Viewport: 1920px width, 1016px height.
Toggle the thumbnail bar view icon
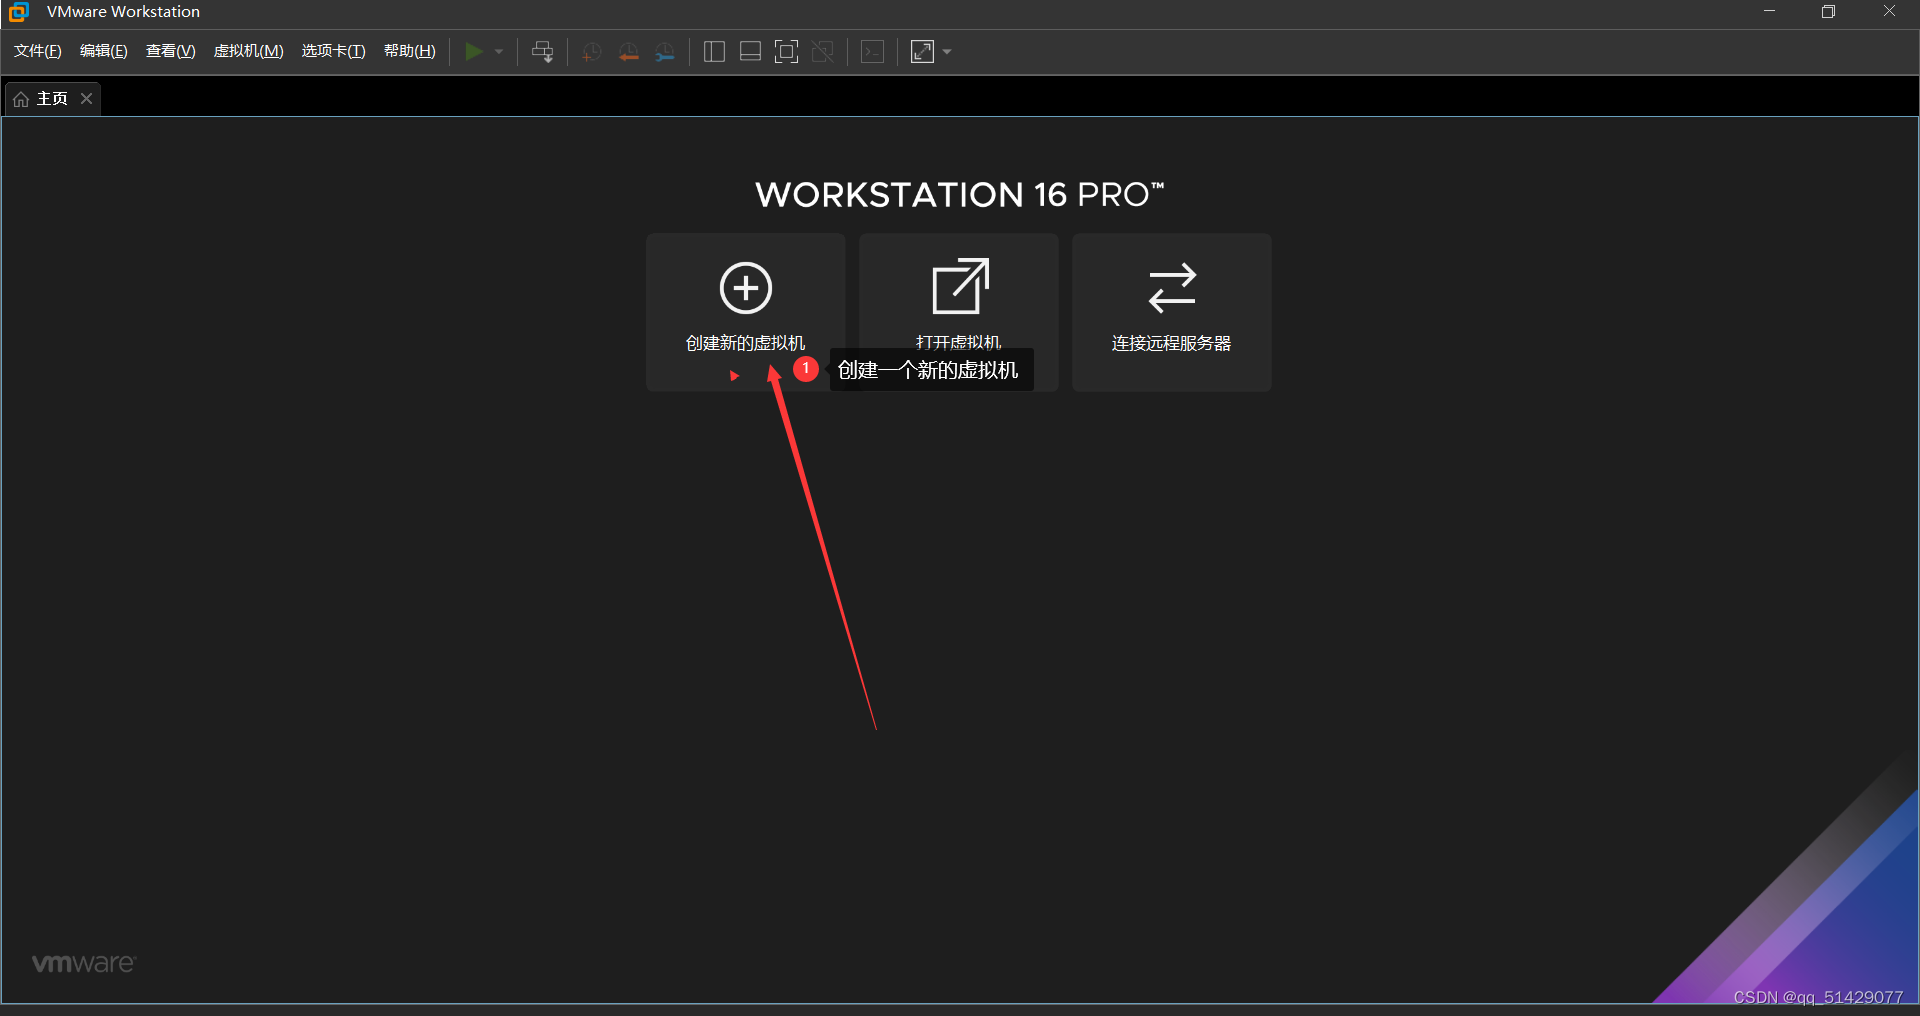750,52
